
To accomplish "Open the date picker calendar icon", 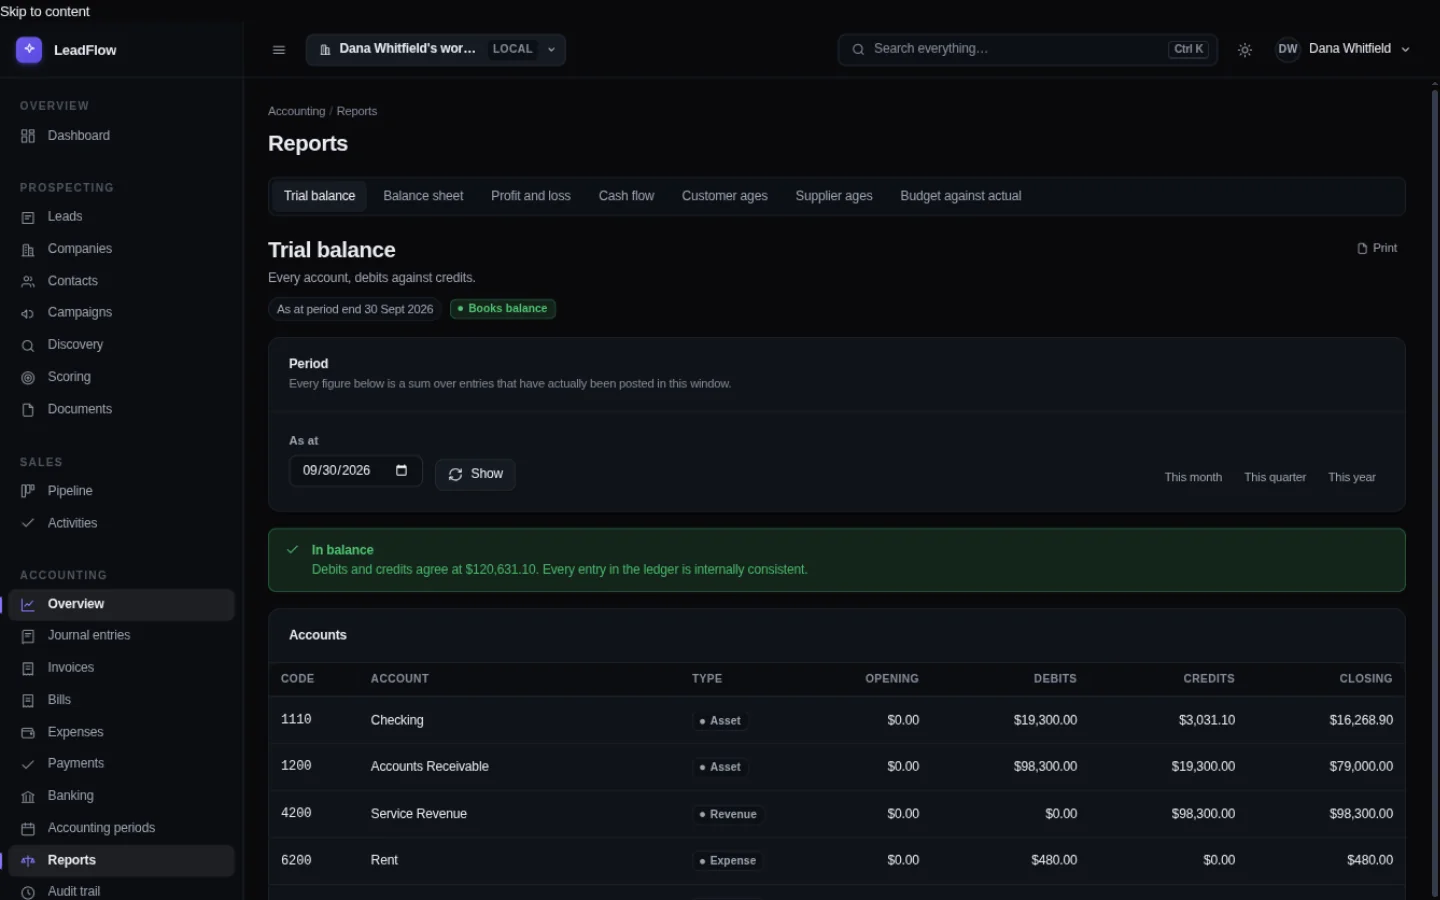I will [401, 470].
